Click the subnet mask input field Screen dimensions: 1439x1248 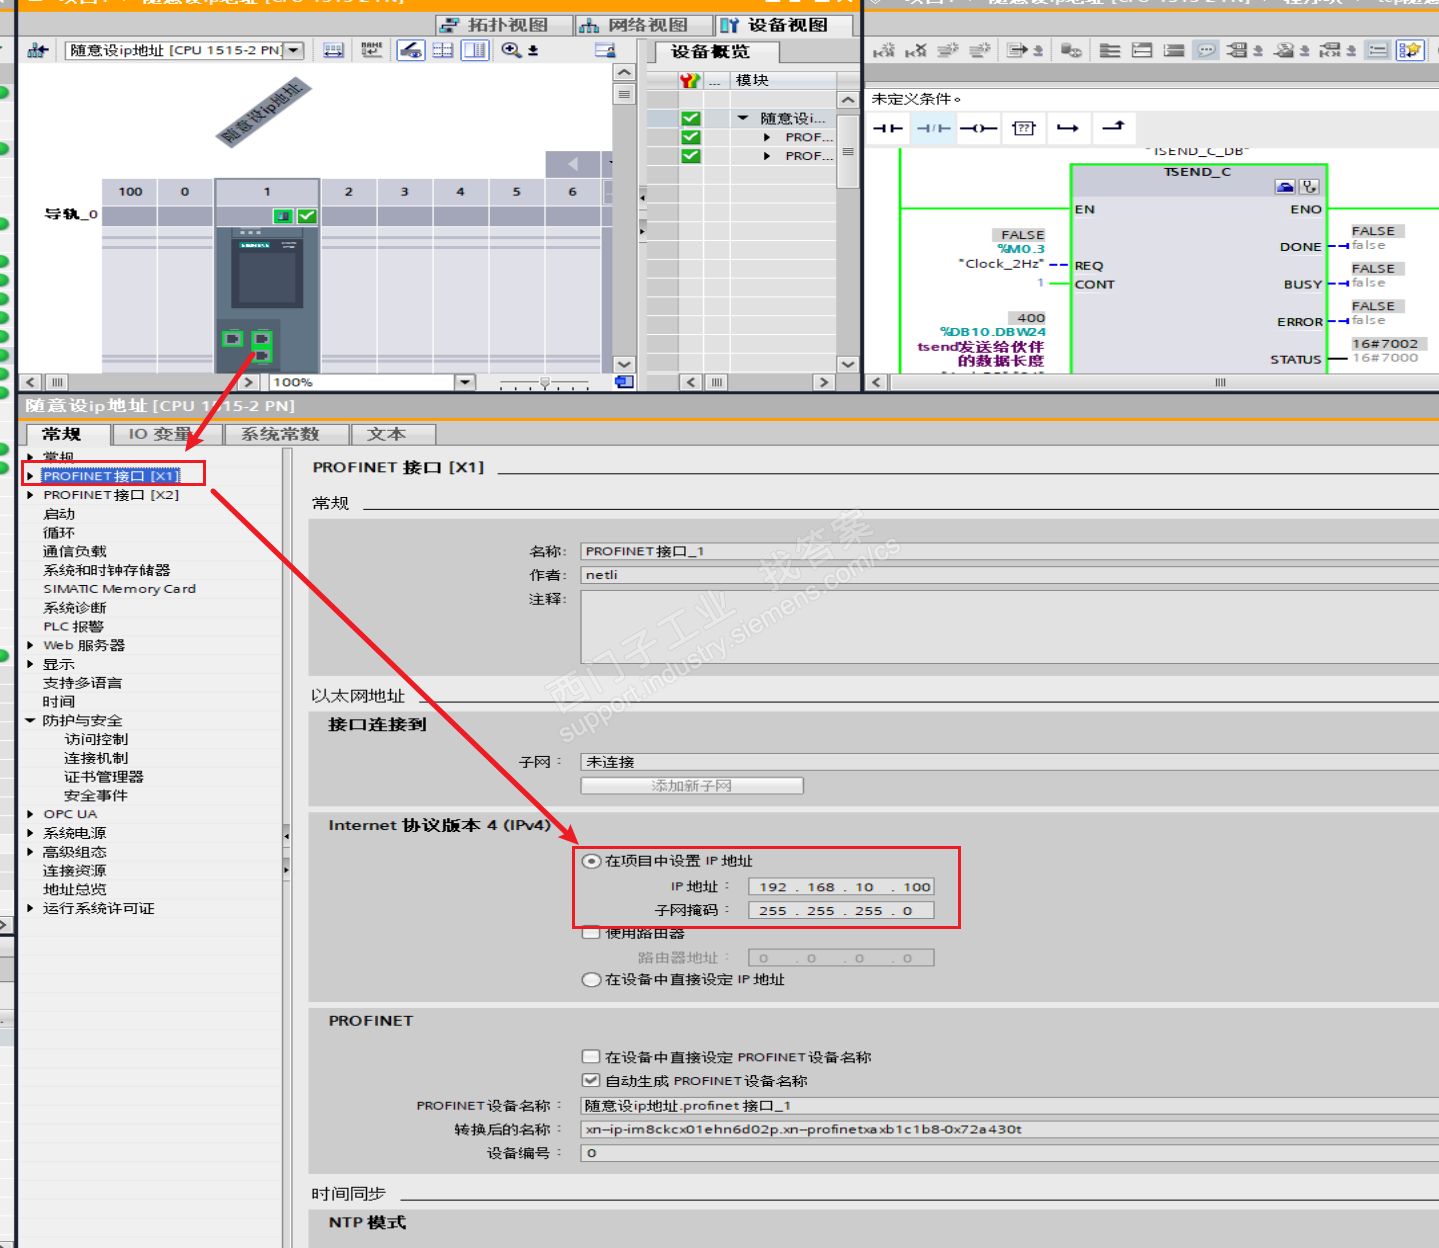click(841, 911)
